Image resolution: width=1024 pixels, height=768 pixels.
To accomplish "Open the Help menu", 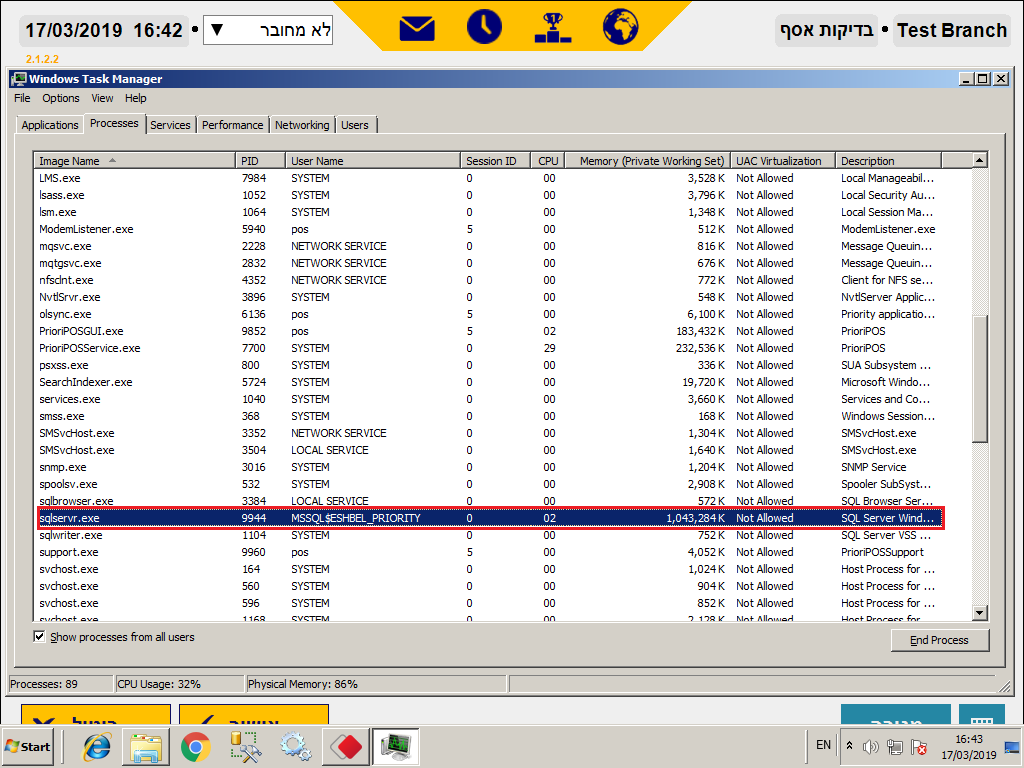I will click(x=136, y=98).
